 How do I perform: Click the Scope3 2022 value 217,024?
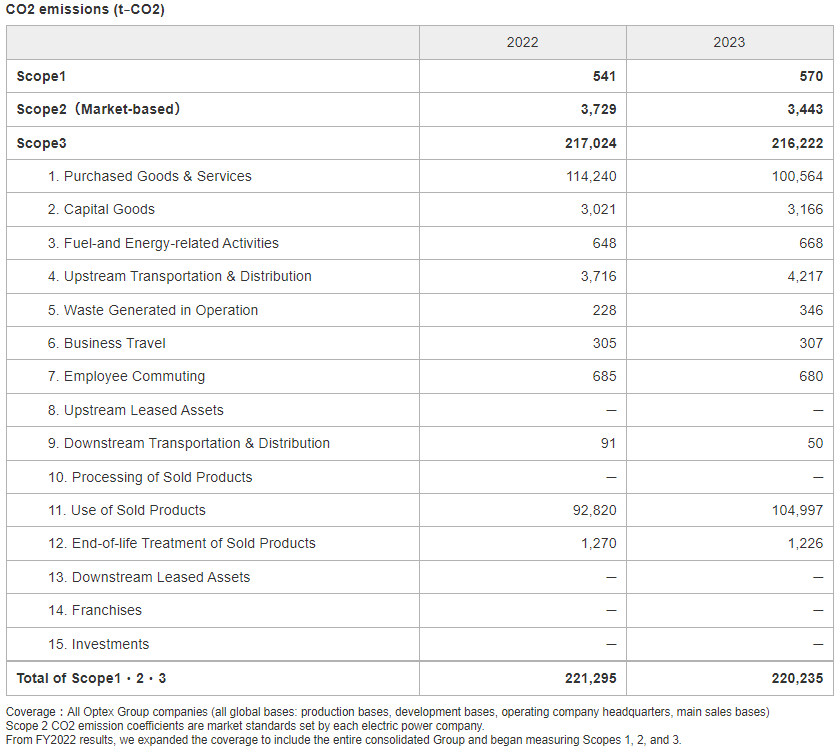(x=590, y=143)
